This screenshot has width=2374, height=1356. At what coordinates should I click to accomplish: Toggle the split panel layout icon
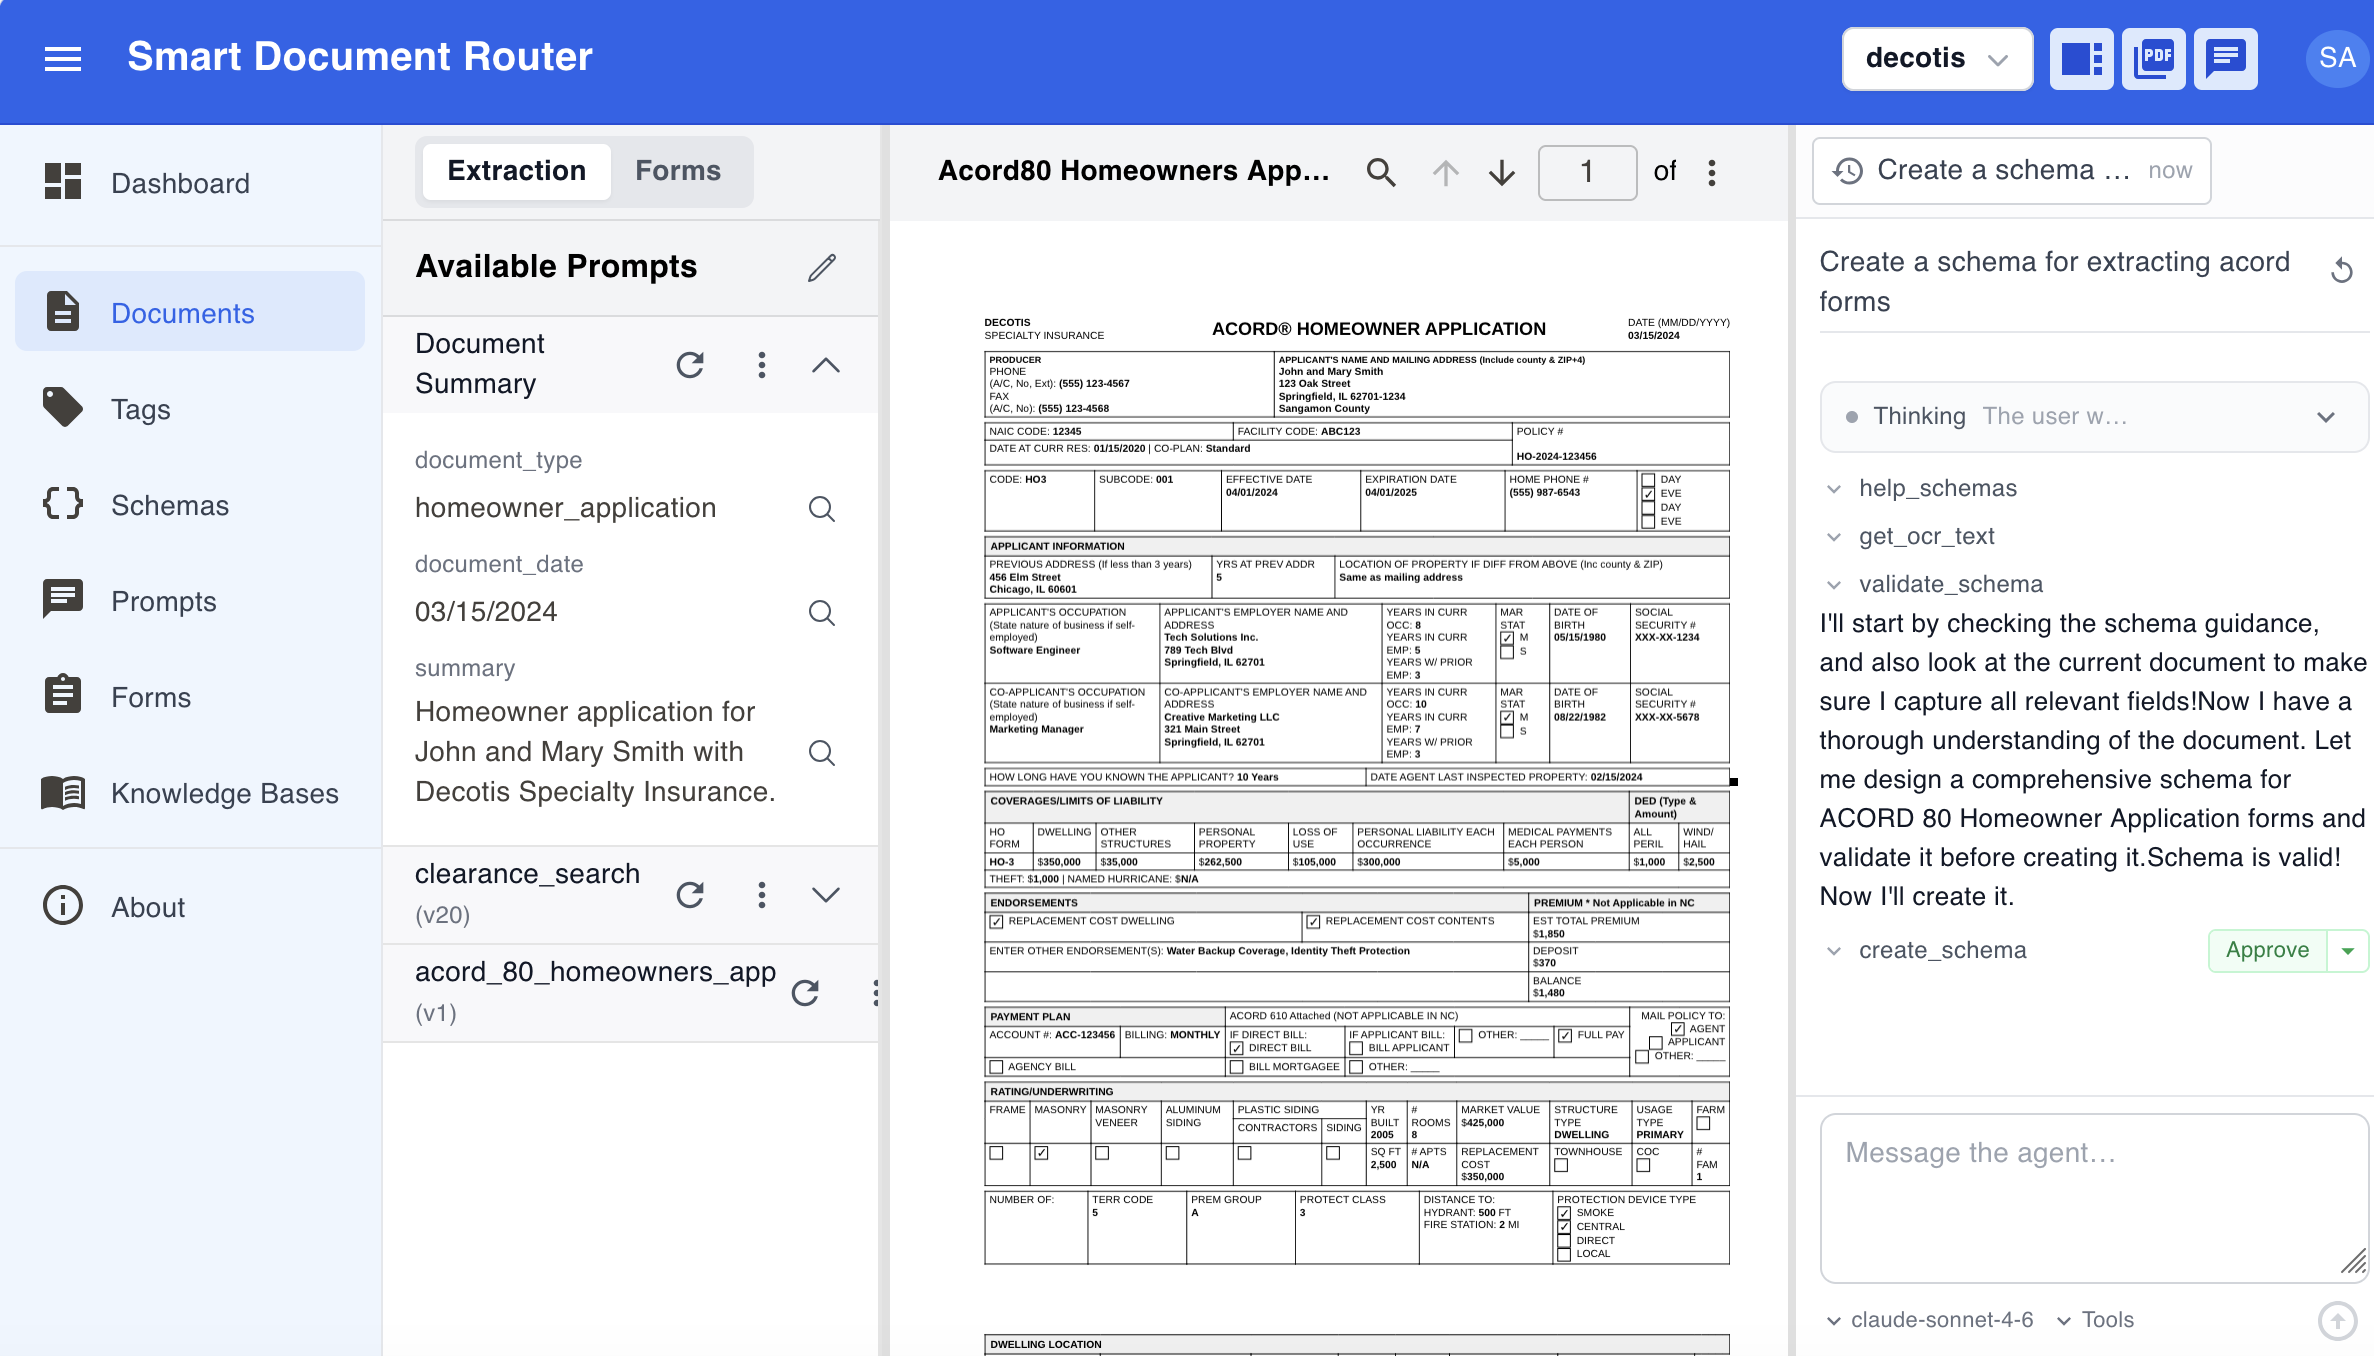pos(2081,58)
